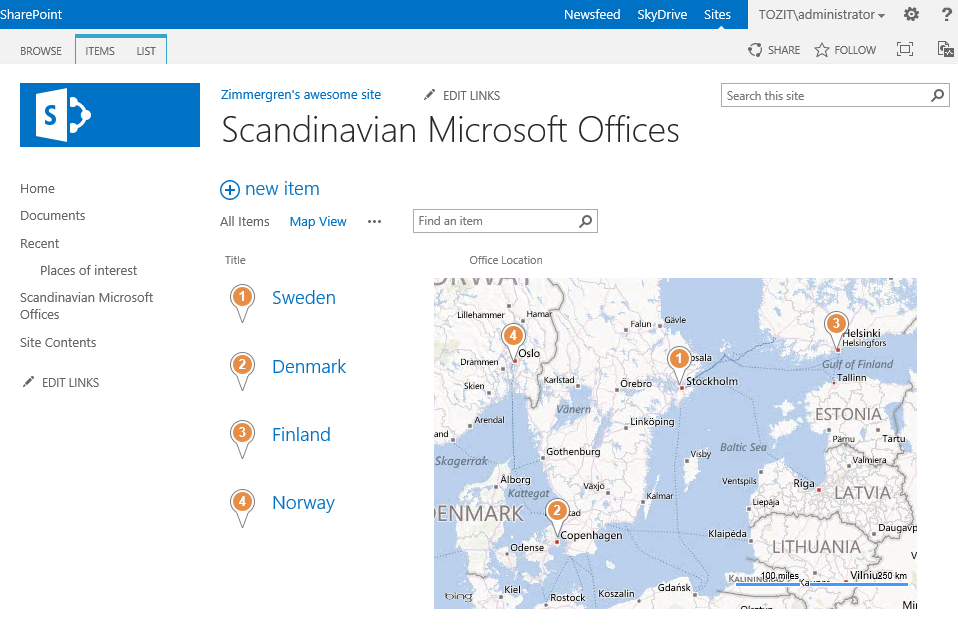958x627 pixels.
Task: Select map pin 4 at Oslo
Action: 513,343
